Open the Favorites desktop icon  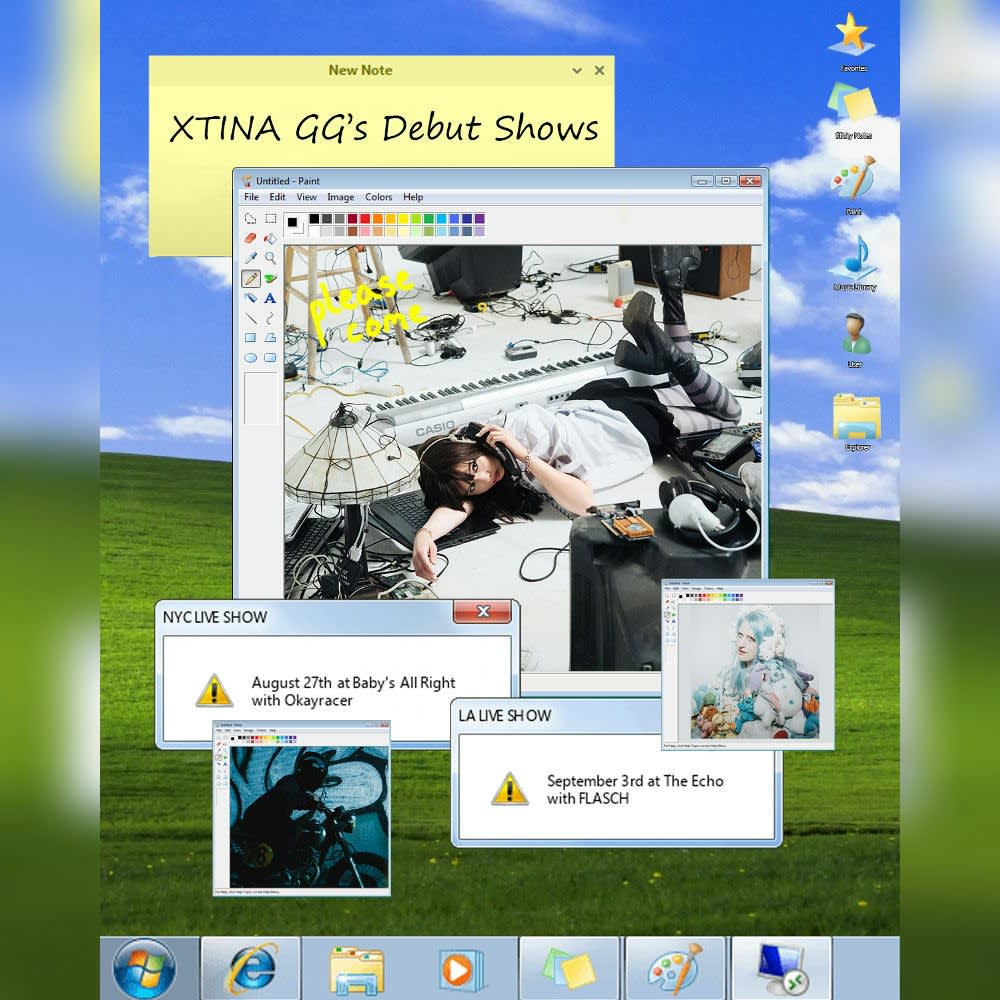[x=853, y=41]
